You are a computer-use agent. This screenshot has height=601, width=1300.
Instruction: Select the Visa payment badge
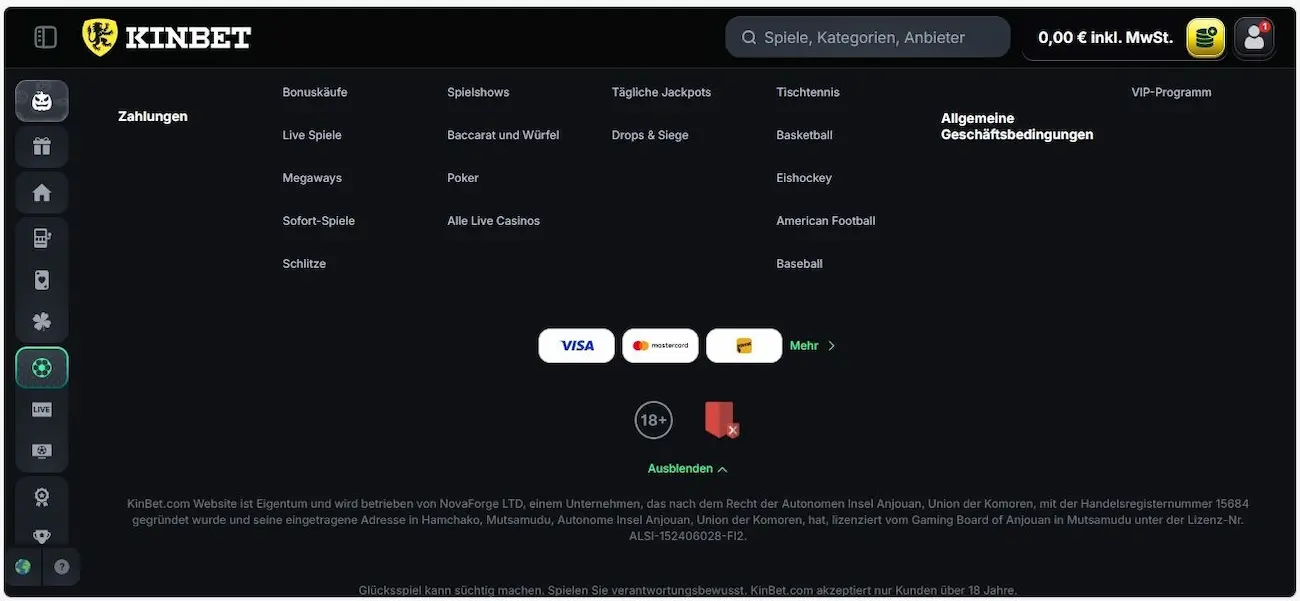577,346
